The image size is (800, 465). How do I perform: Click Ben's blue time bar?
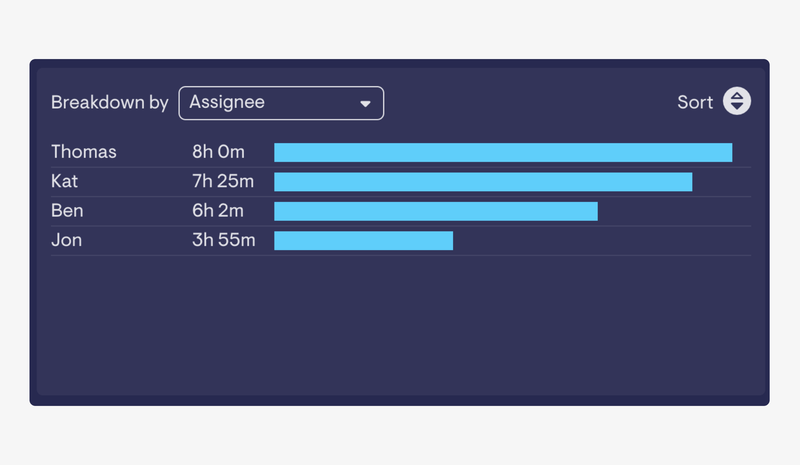tap(436, 211)
